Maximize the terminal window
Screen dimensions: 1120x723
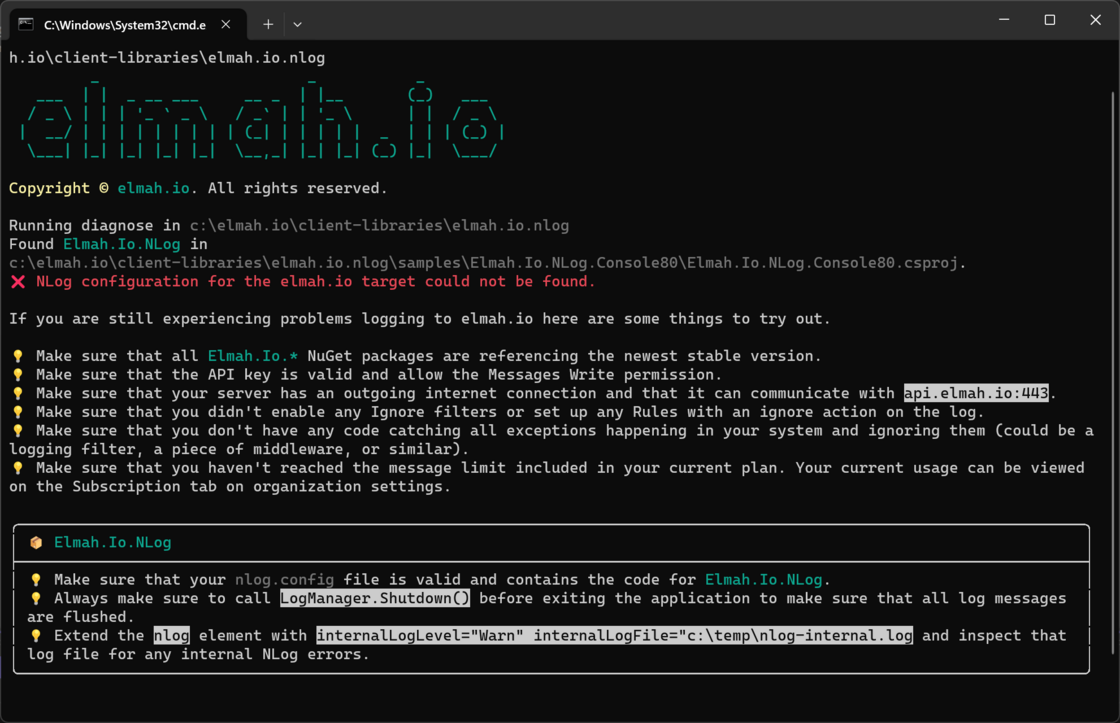(1049, 20)
